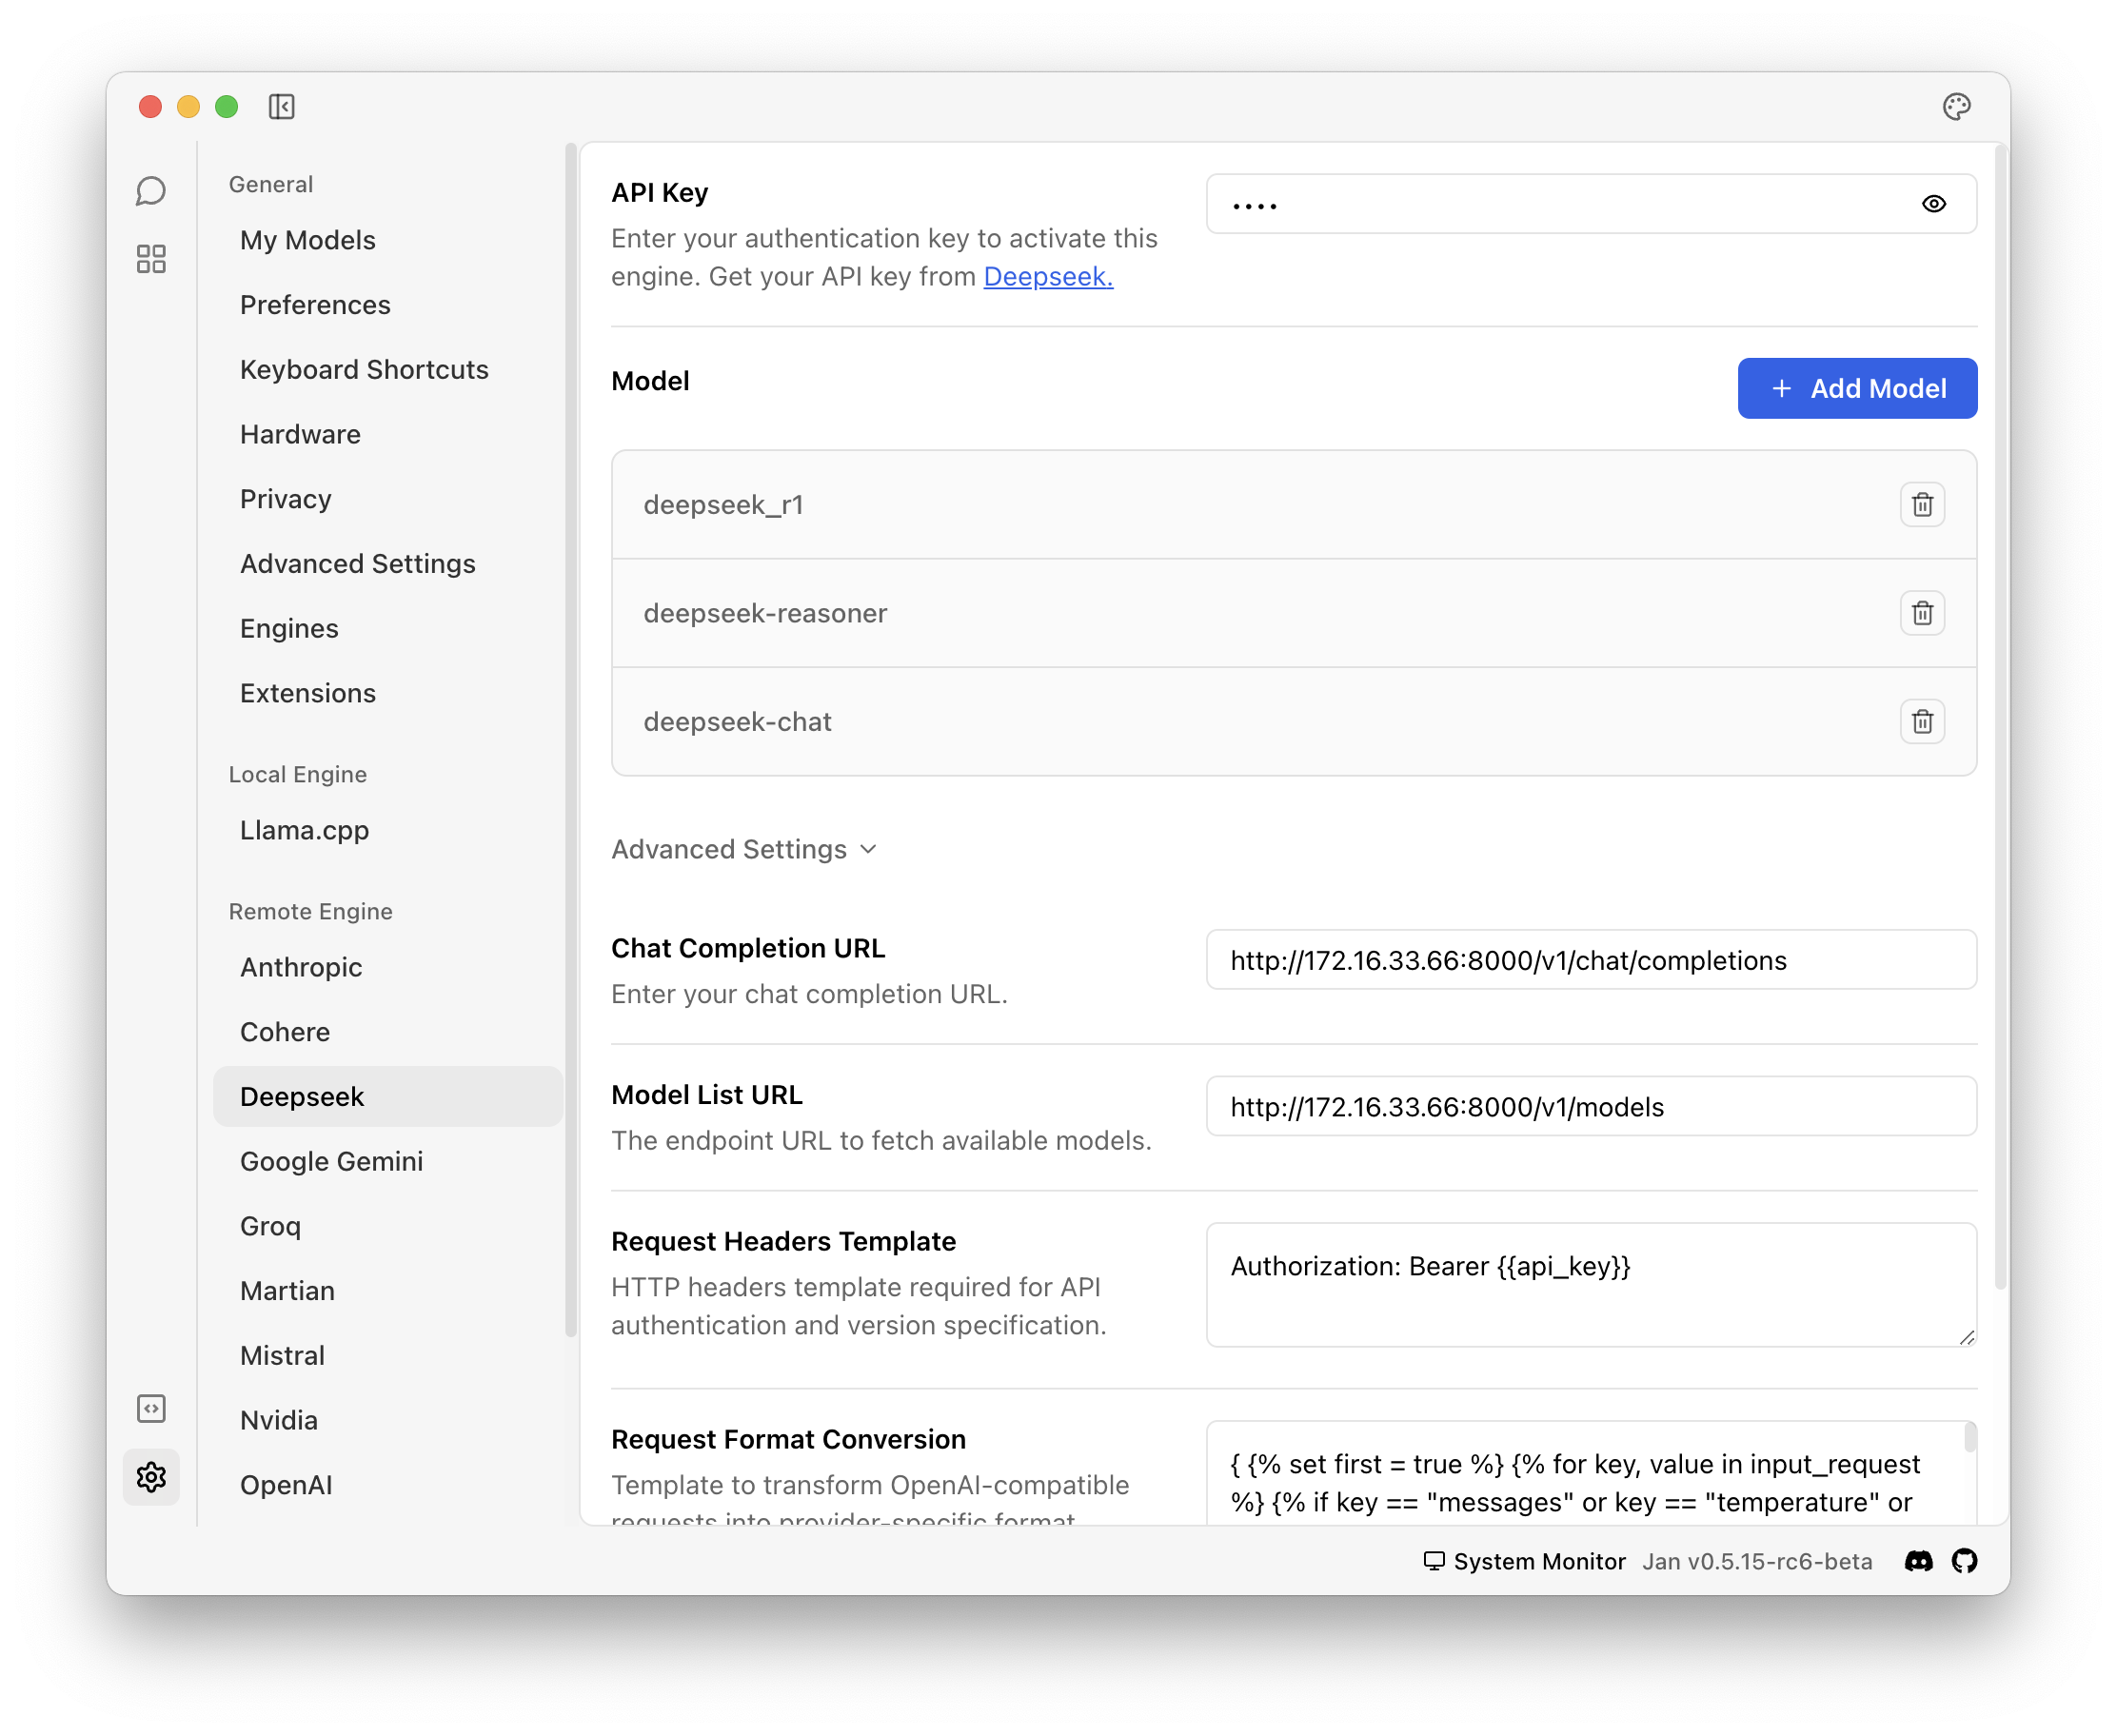Screen dimensions: 2117x1736
Task: Open the Hub grid icon
Action: pyautogui.click(x=151, y=259)
